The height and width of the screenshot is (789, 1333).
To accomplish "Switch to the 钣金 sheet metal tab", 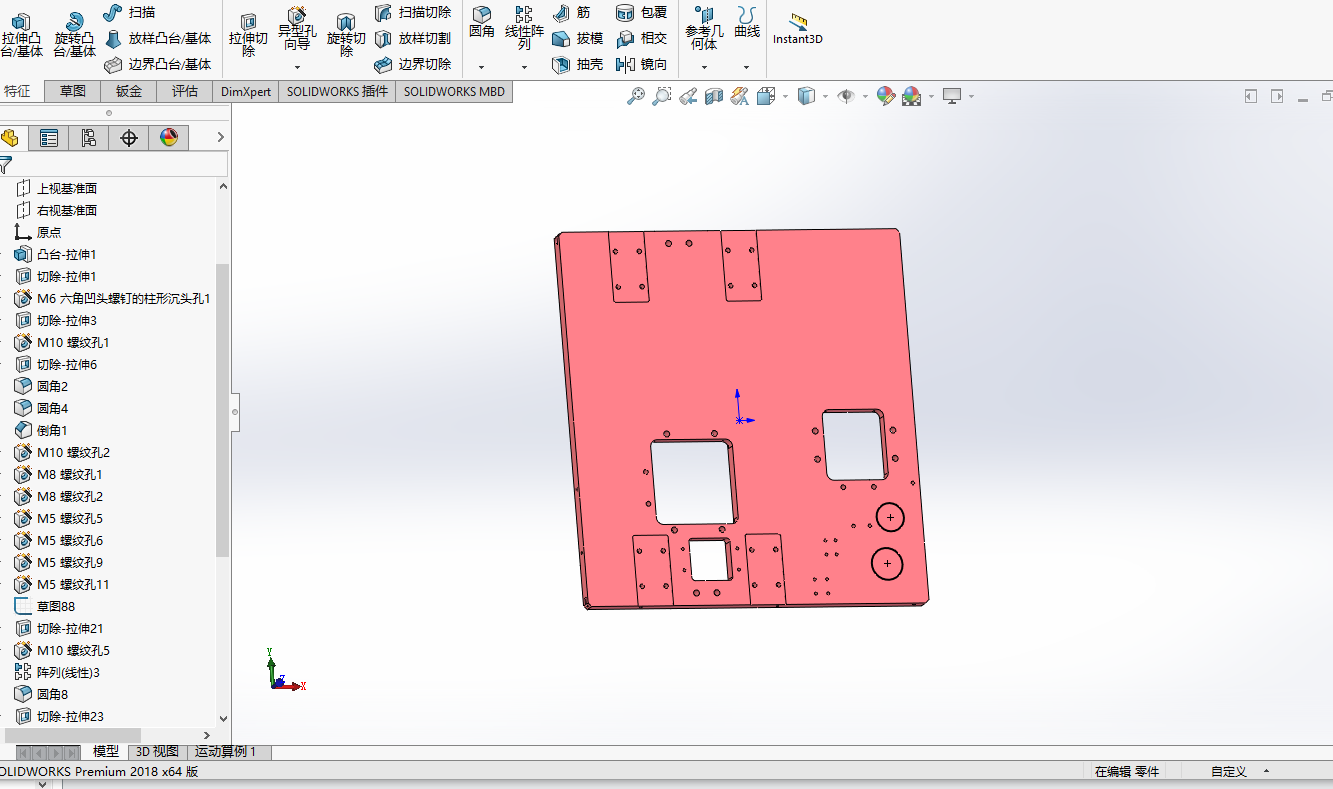I will [128, 91].
